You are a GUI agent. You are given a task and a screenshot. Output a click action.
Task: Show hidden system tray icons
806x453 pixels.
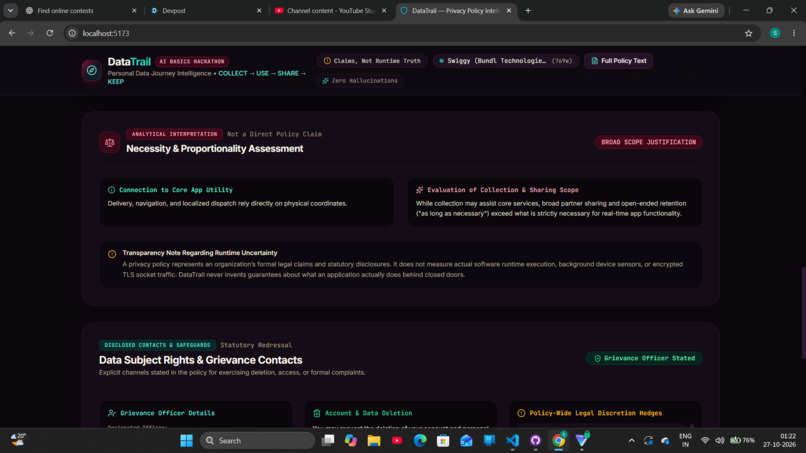(632, 441)
